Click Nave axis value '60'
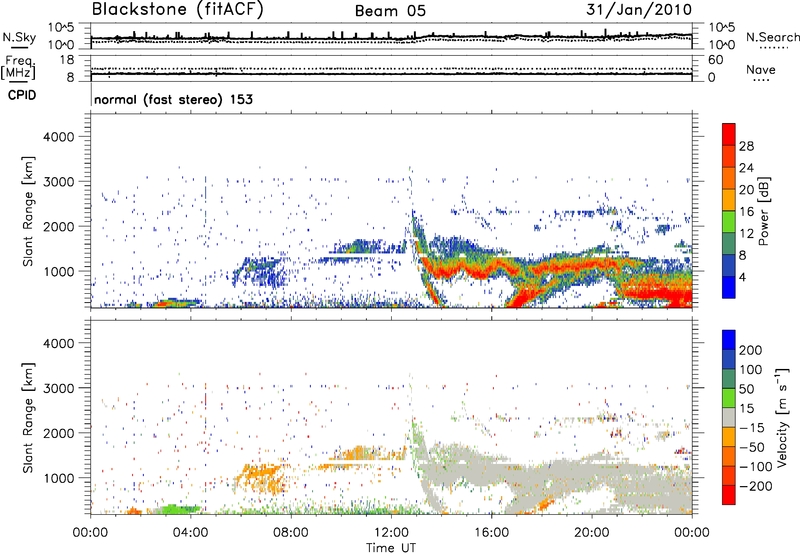Screen dimensions: 800x554 click(715, 60)
